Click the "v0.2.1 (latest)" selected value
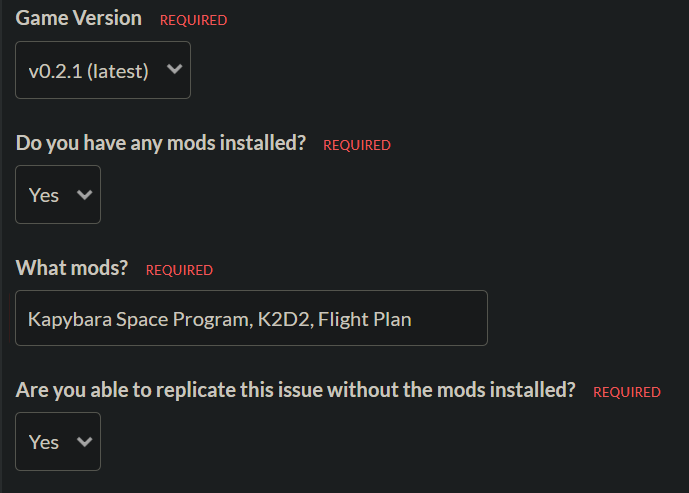The width and height of the screenshot is (689, 493). point(89,71)
